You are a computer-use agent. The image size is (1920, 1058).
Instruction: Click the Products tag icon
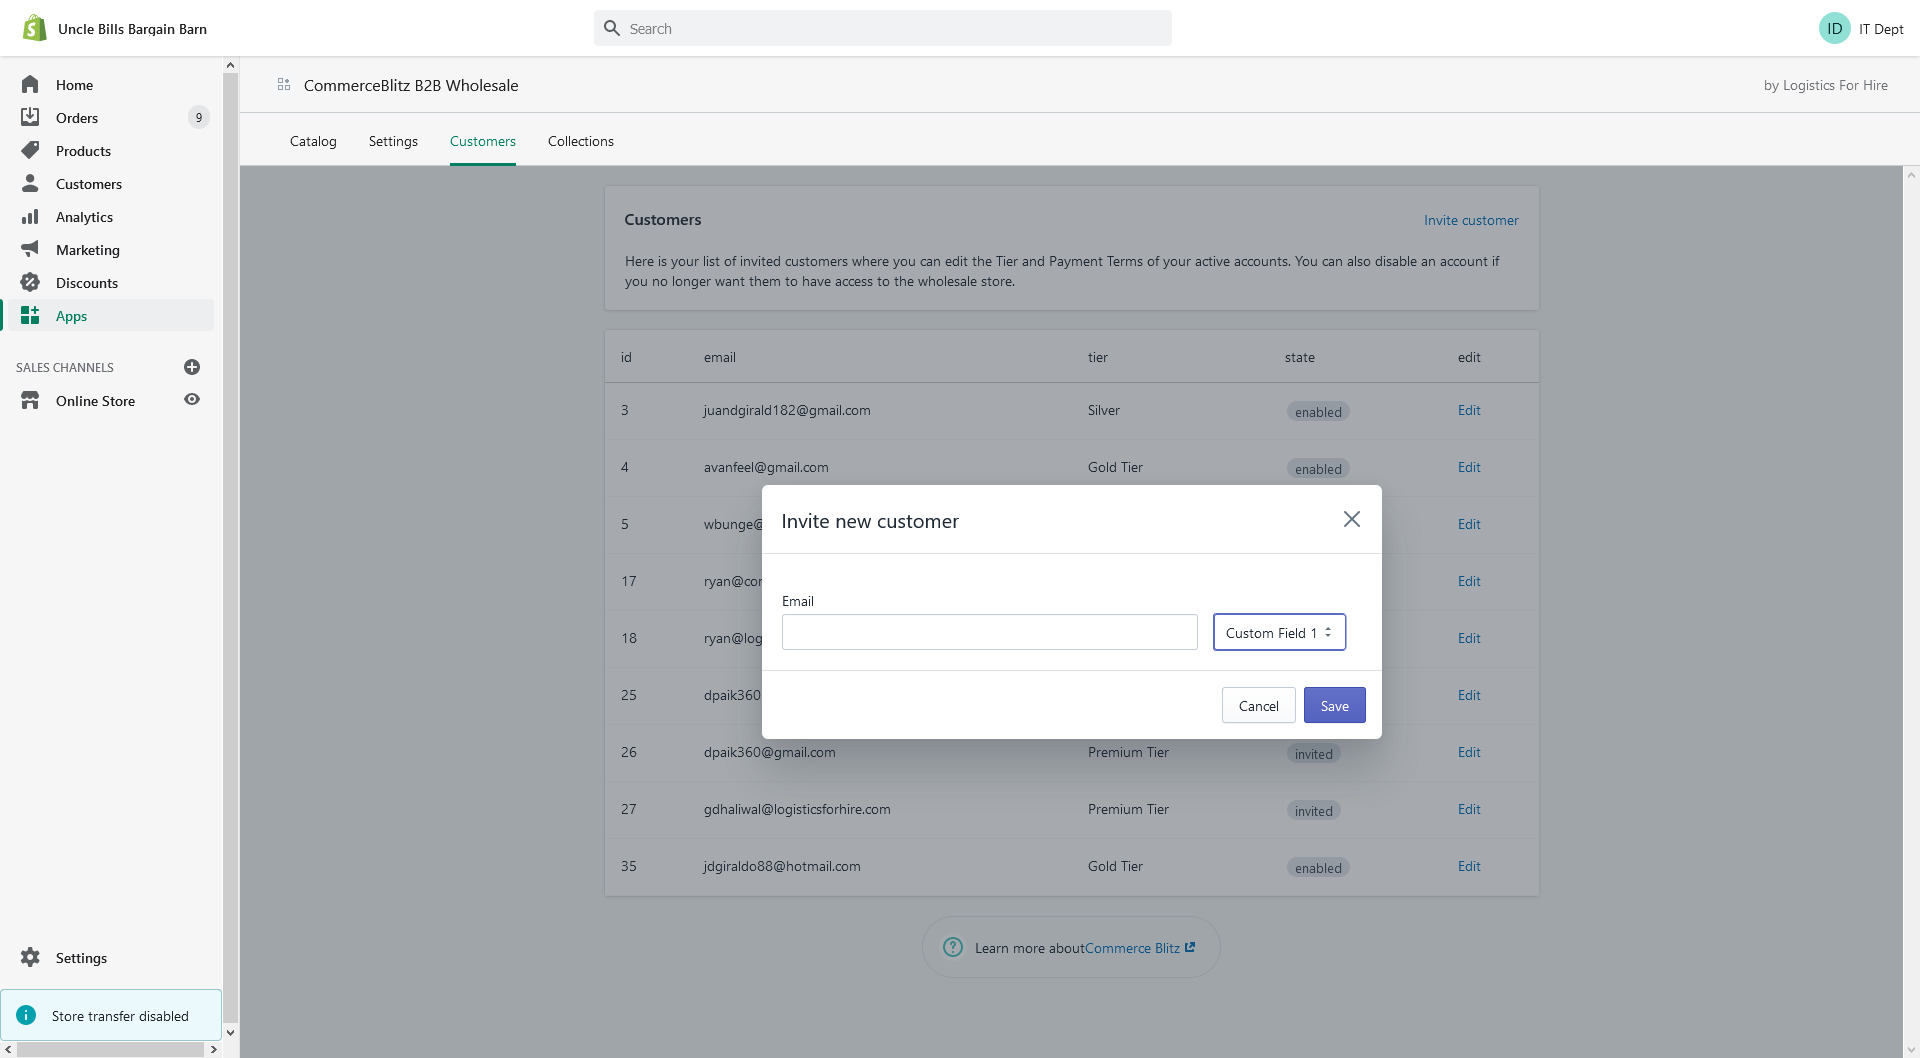click(30, 151)
